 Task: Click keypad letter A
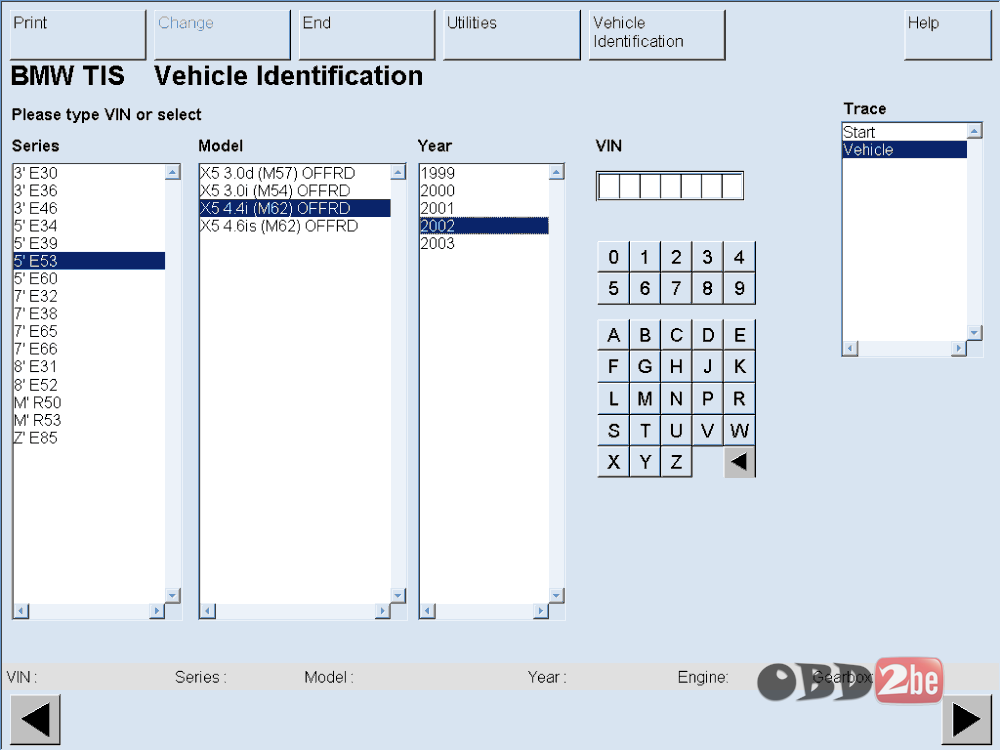click(x=614, y=335)
